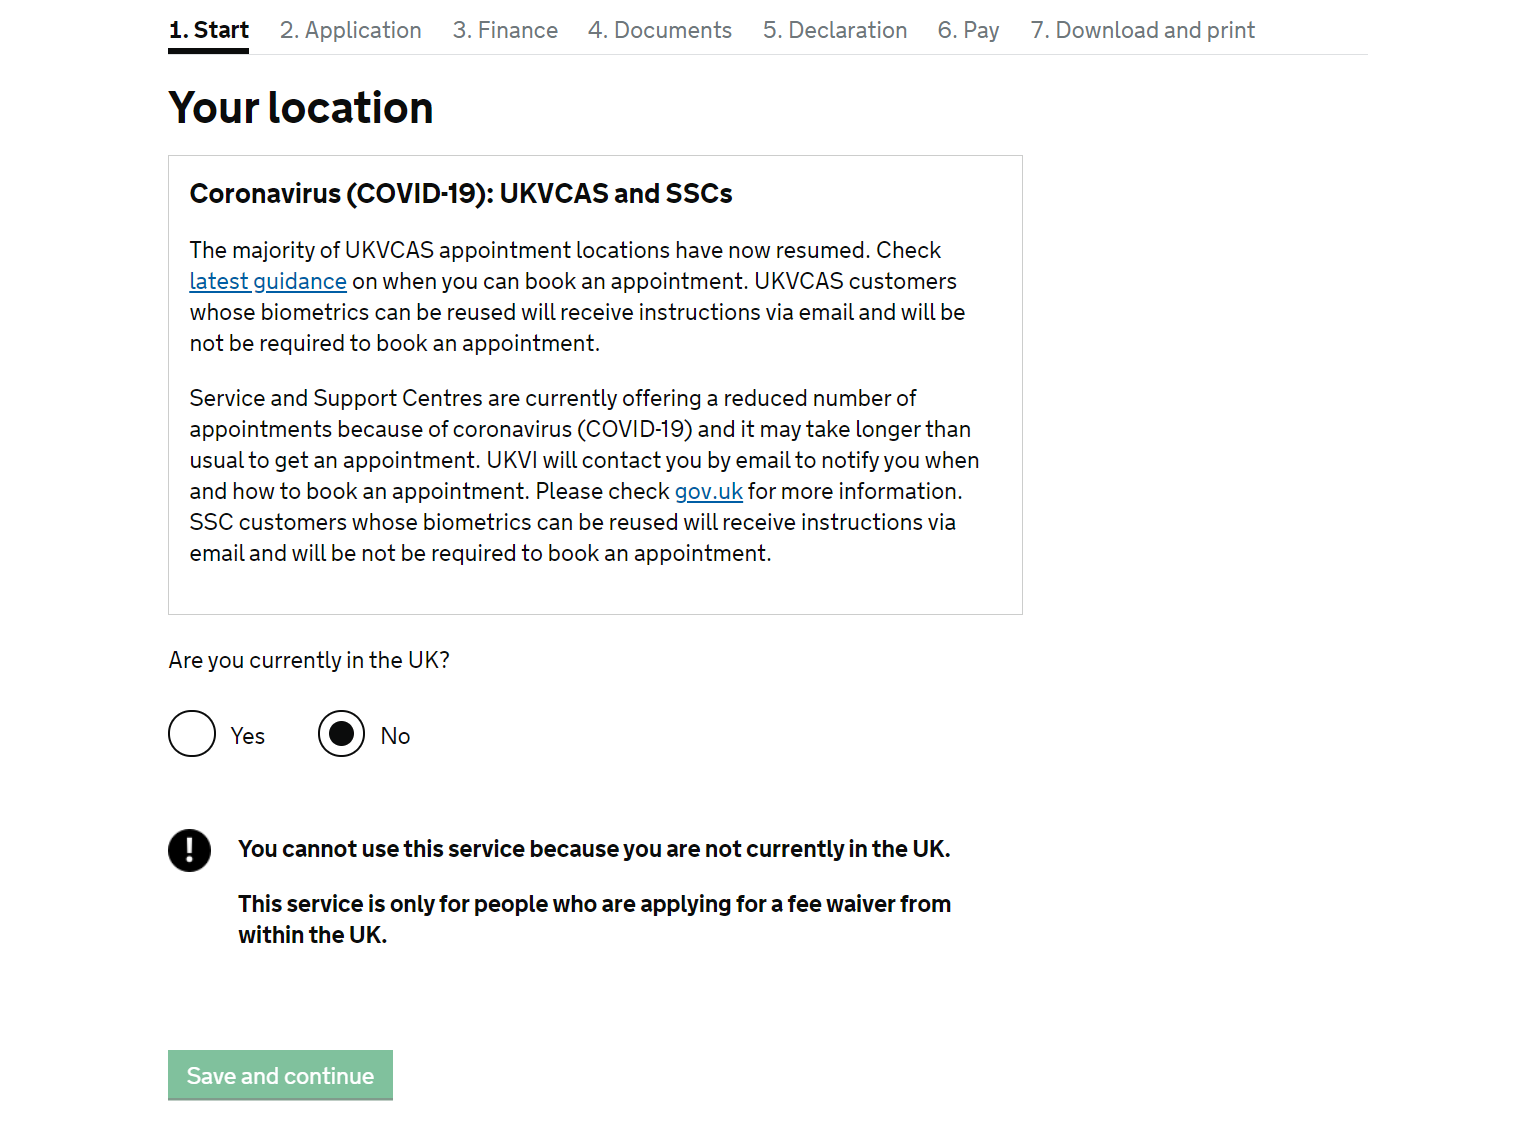Switch to the 3. Finance step
The image size is (1536, 1121).
pyautogui.click(x=505, y=30)
